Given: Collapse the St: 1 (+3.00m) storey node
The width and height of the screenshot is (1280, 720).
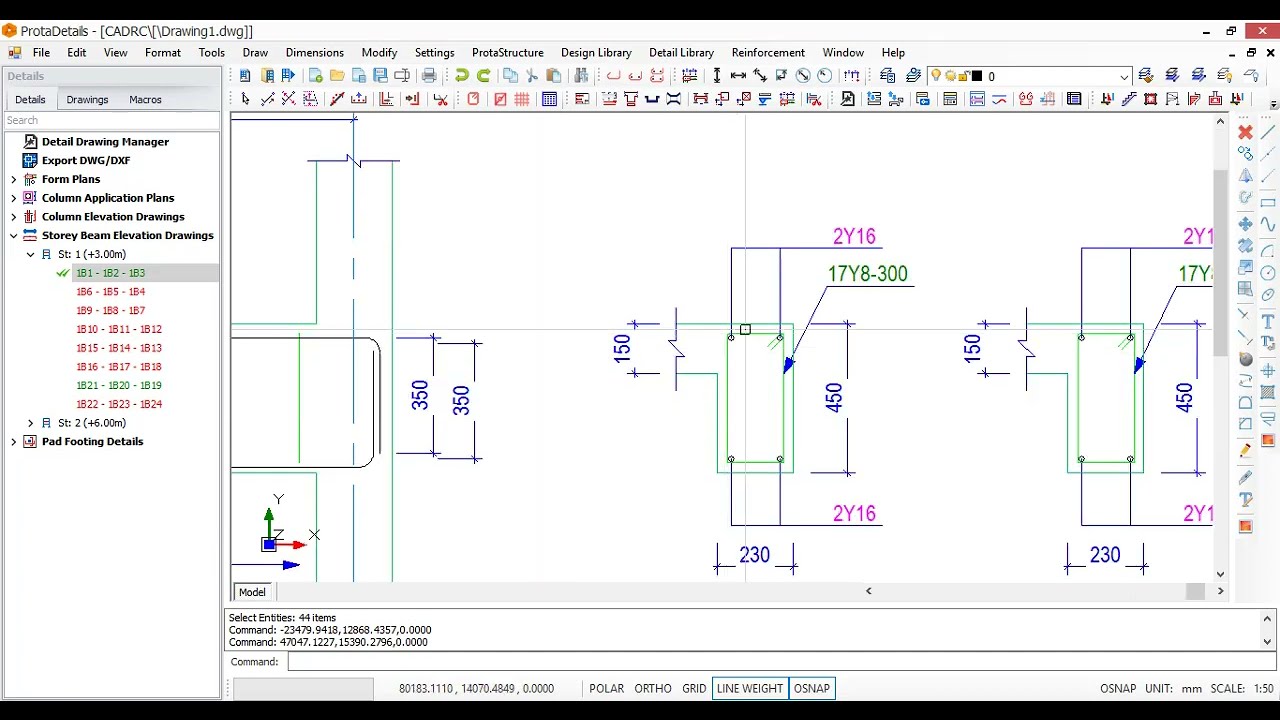Looking at the screenshot, I should coord(30,255).
